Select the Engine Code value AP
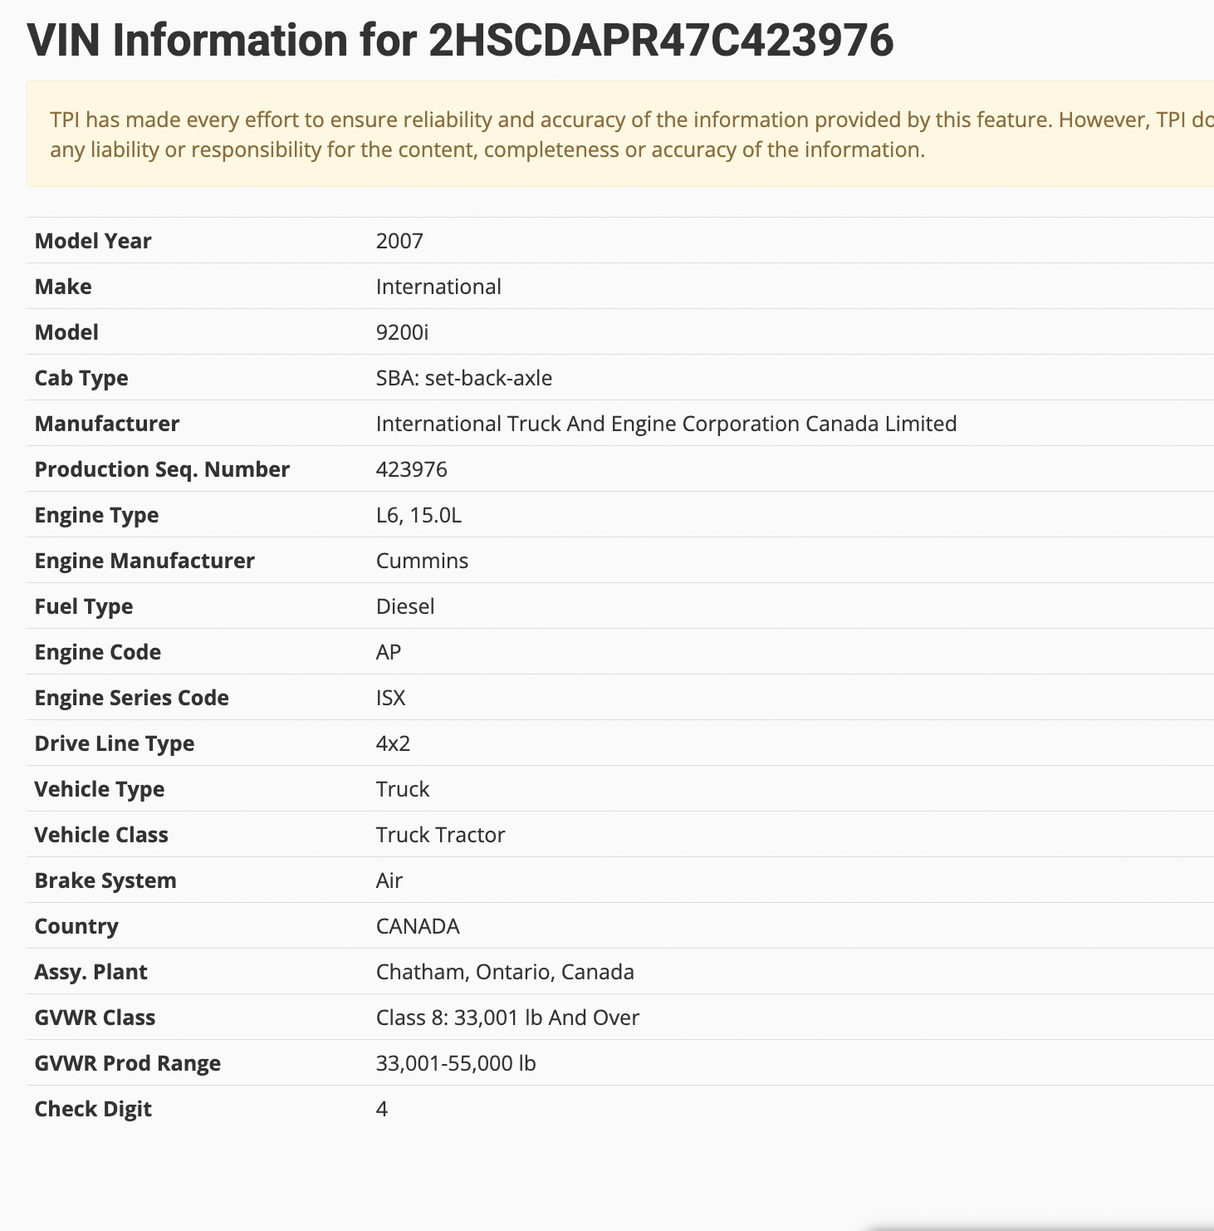Image resolution: width=1214 pixels, height=1231 pixels. pyautogui.click(x=388, y=653)
